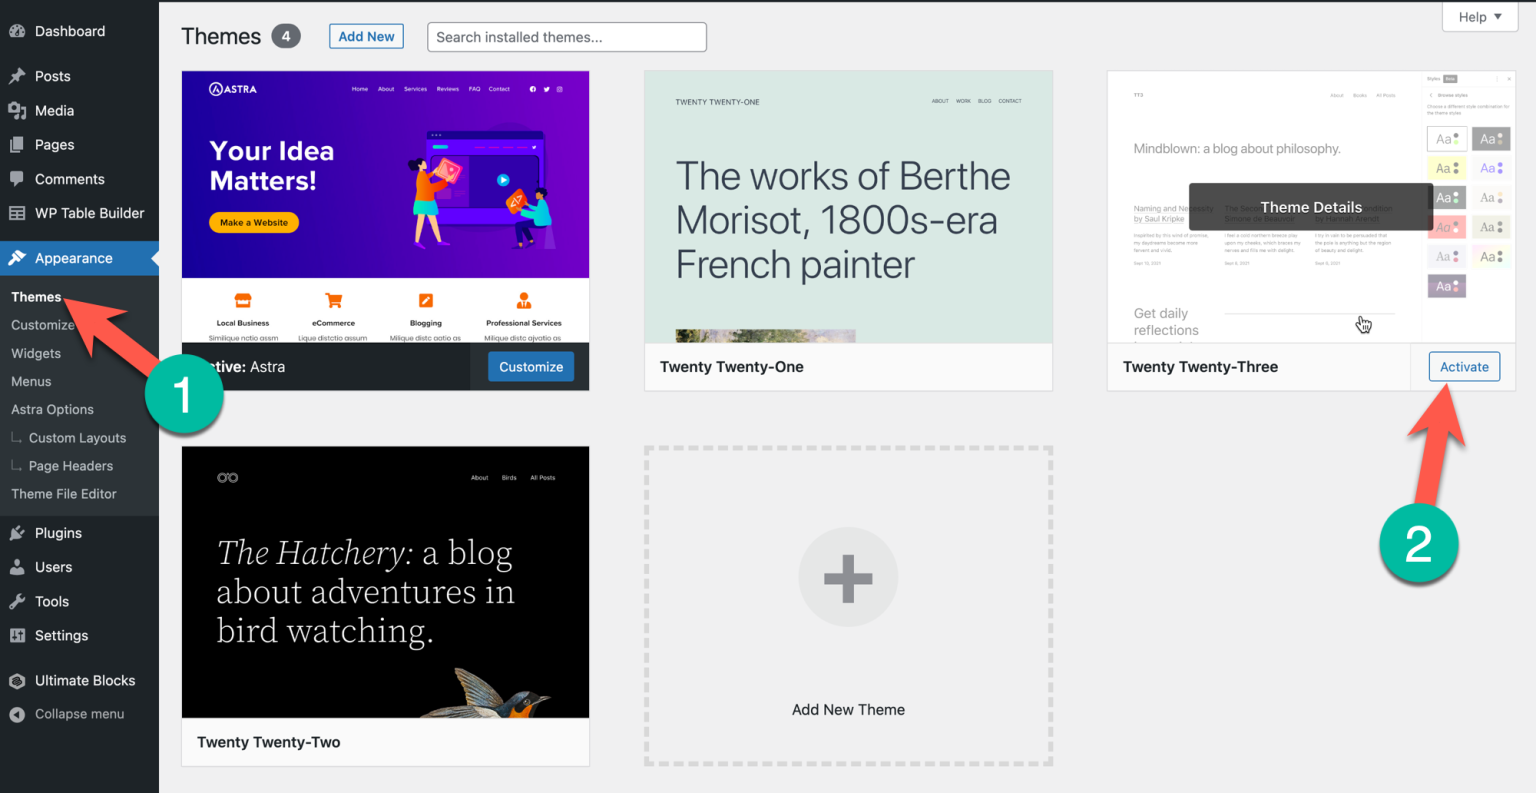Screen dimensions: 1536x793
Task: Open the Widgets submenu item
Action: pyautogui.click(x=36, y=353)
